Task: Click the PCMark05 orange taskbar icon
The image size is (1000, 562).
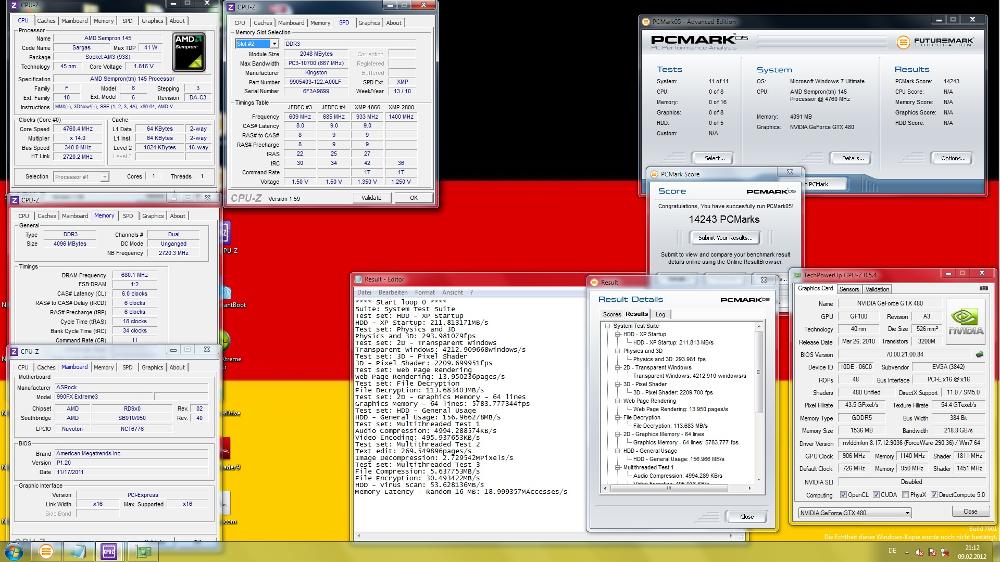Action: 46,551
